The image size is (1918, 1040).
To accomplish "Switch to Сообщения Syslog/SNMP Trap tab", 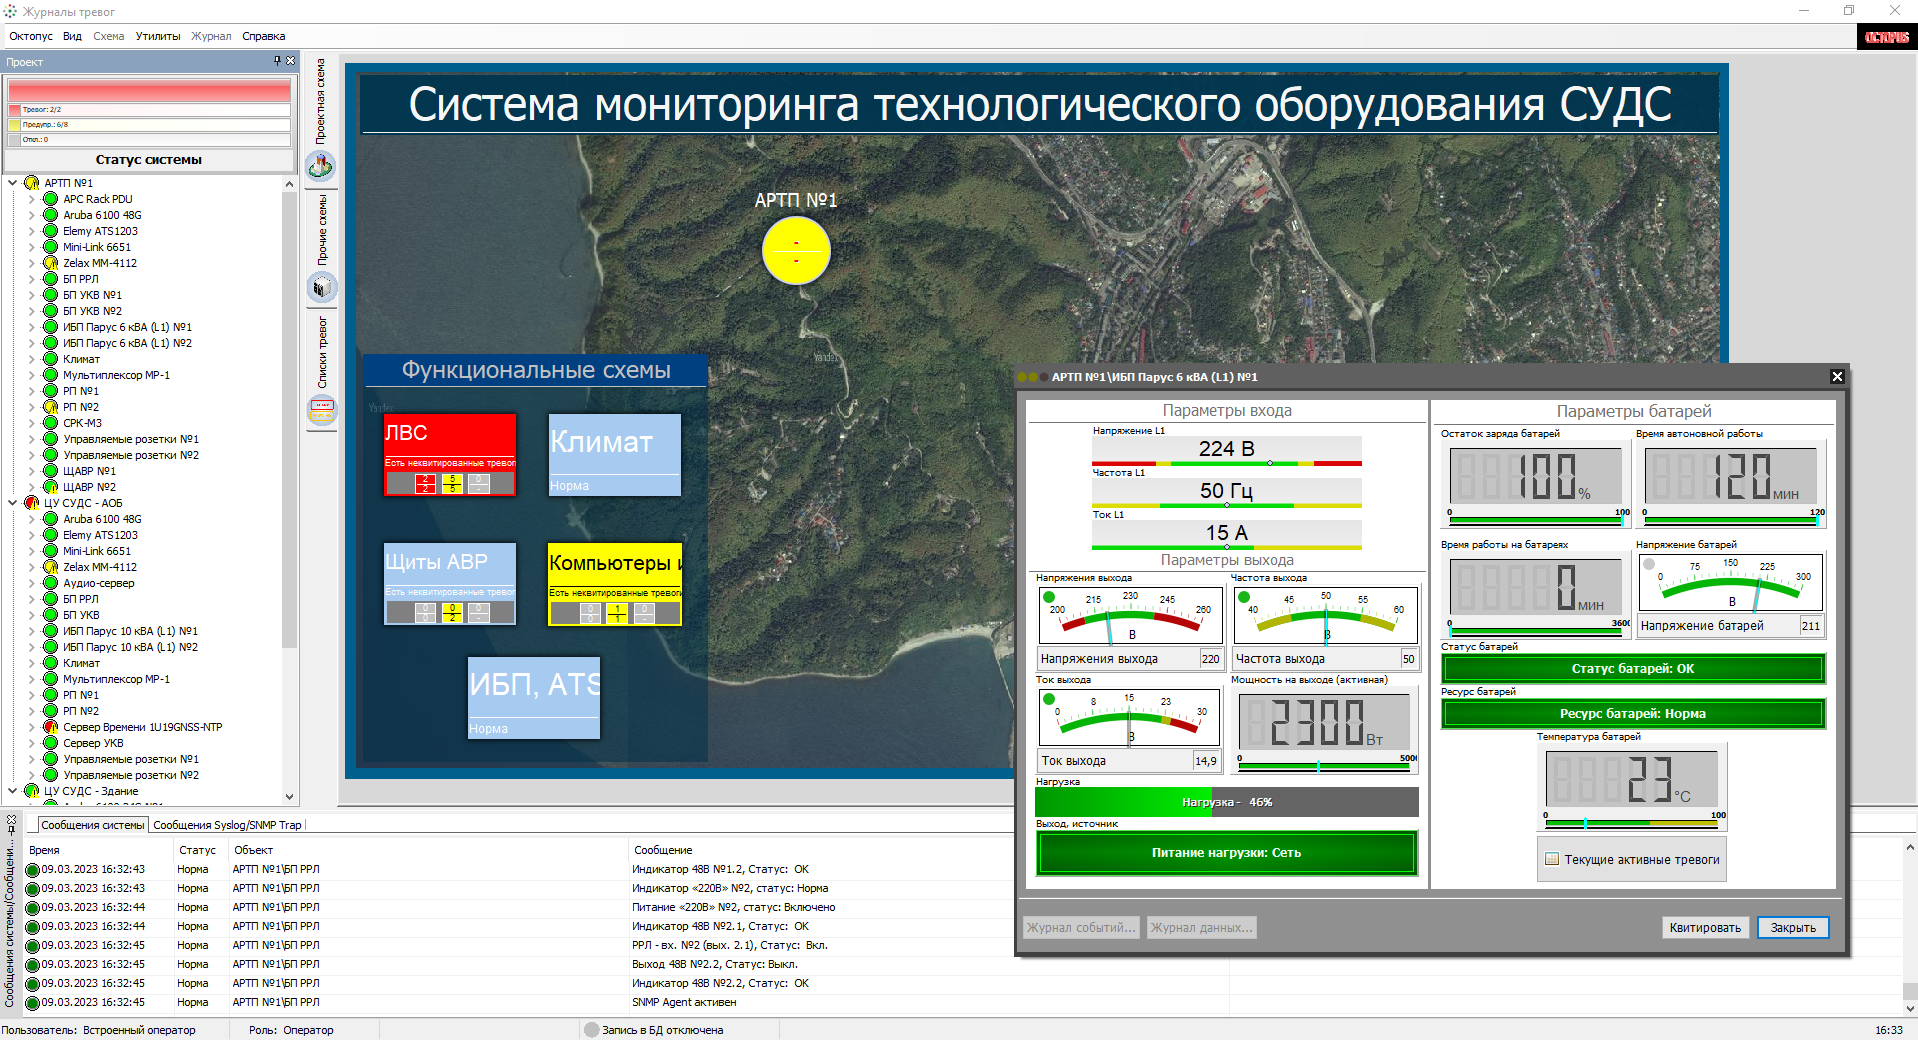I will click(x=227, y=825).
